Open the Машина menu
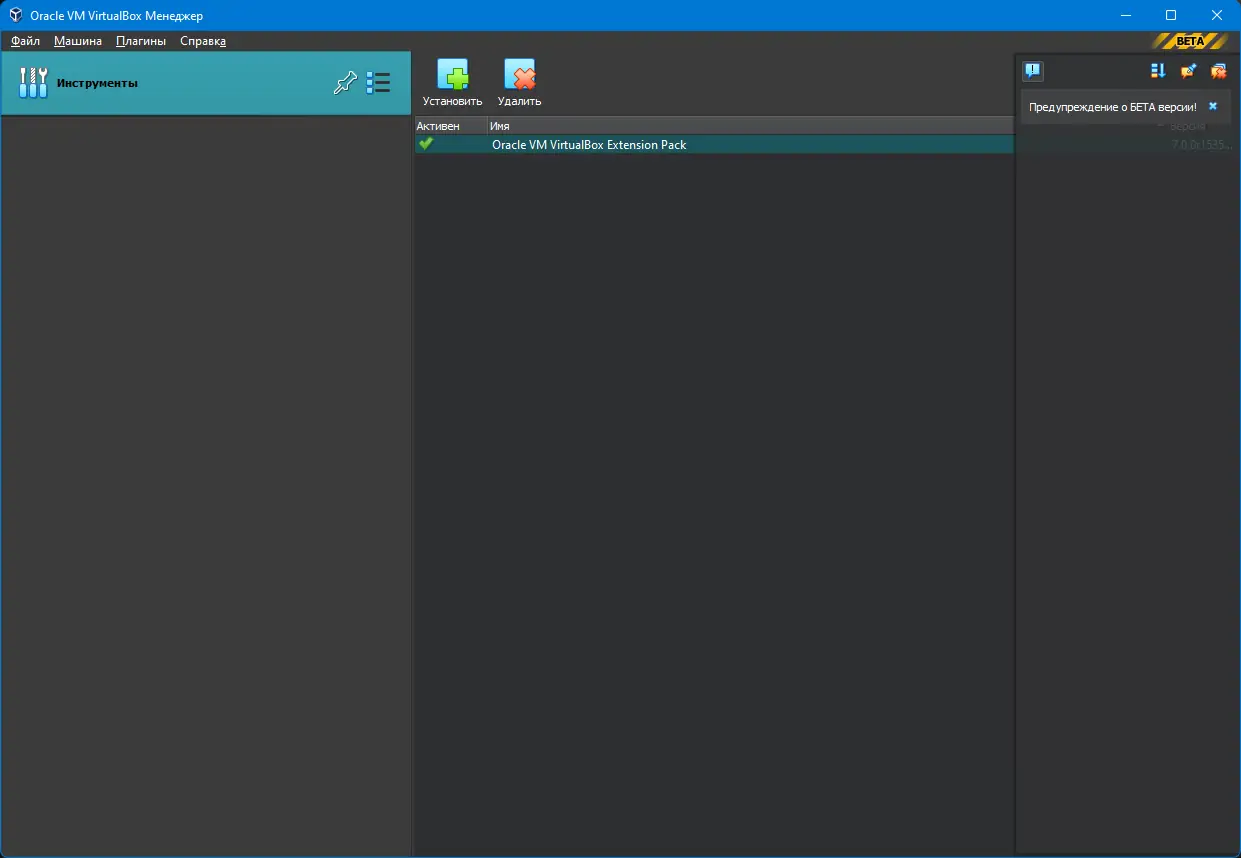 click(x=78, y=41)
